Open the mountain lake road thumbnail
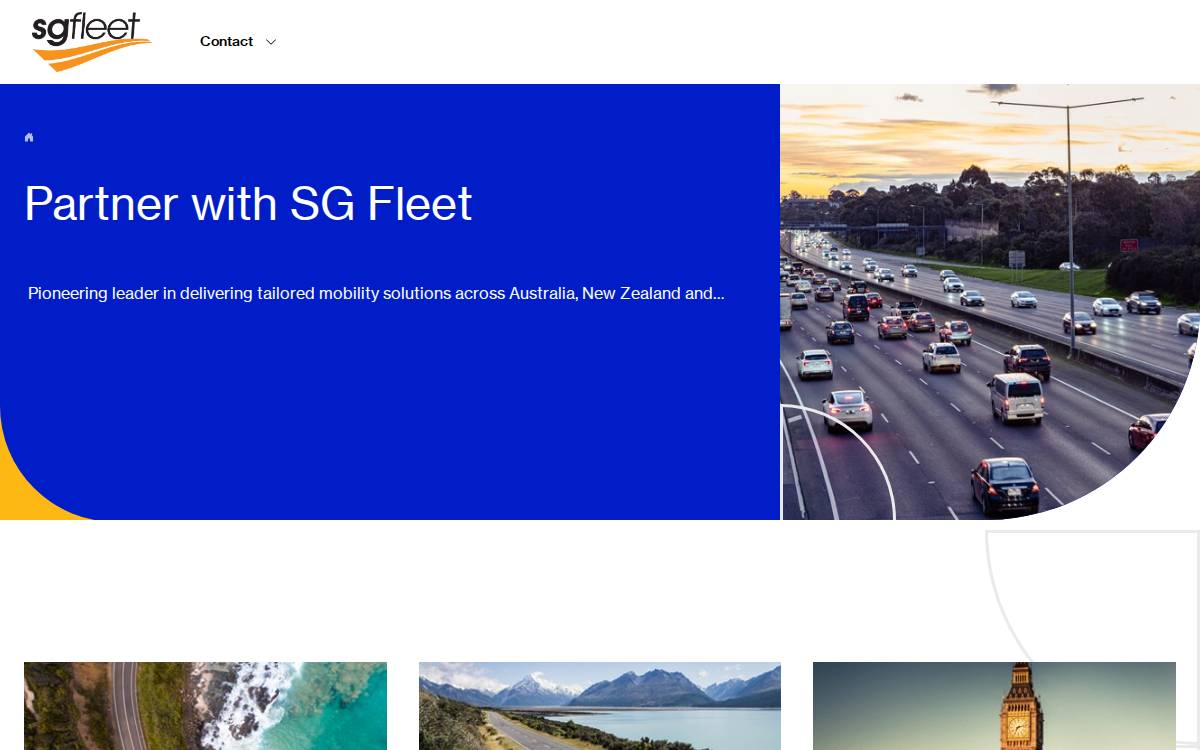 (600, 706)
